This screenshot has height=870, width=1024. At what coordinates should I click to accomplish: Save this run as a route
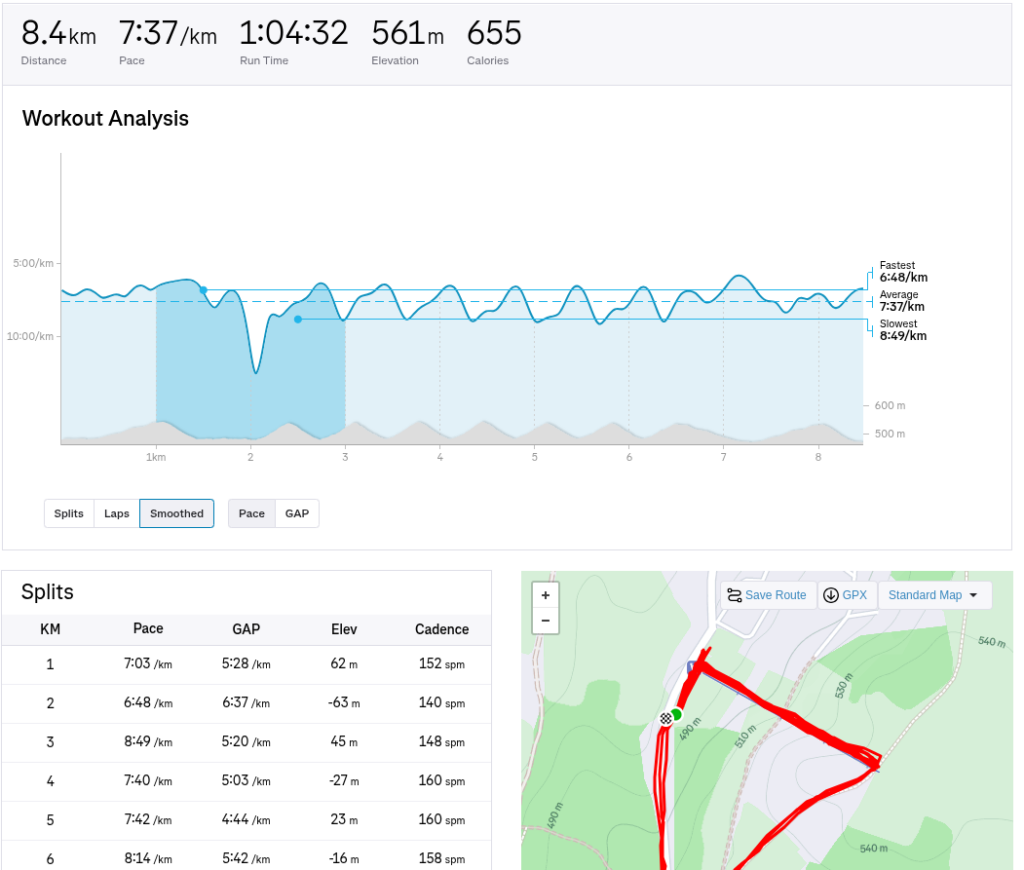tap(767, 595)
